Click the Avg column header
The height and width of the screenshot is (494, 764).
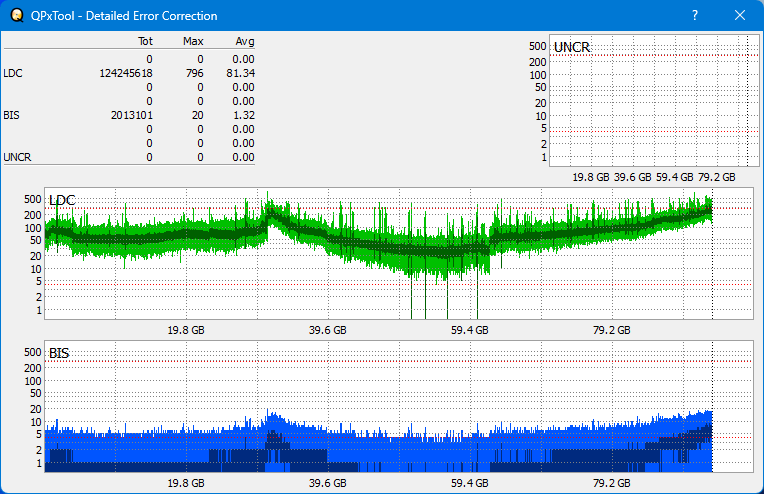(x=245, y=41)
